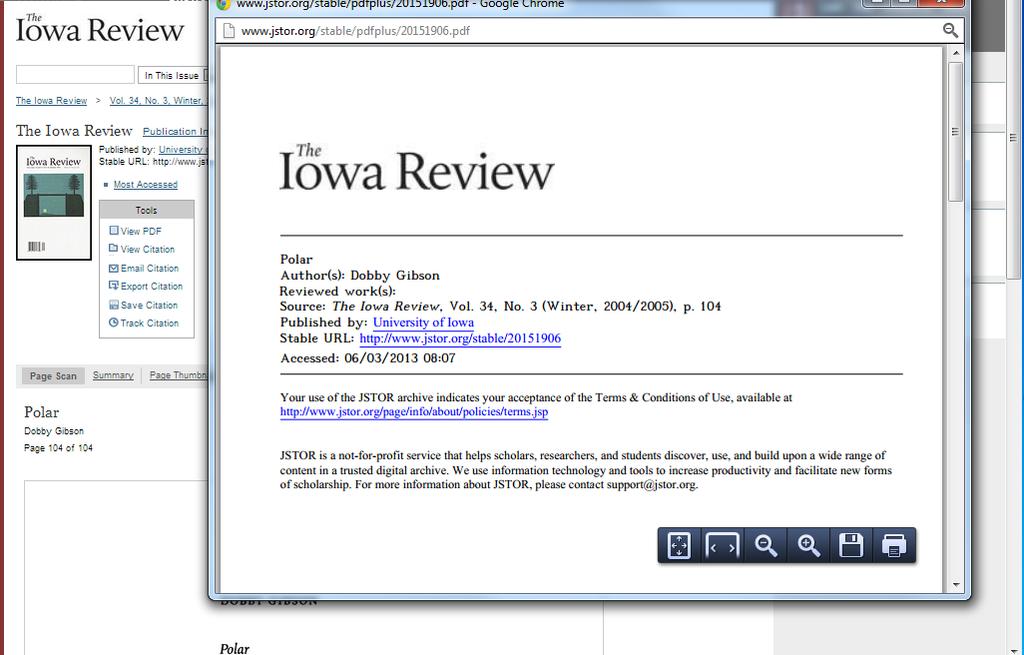Click the "Source: The Iowa Review" line
This screenshot has height=655, width=1024.
click(x=500, y=306)
